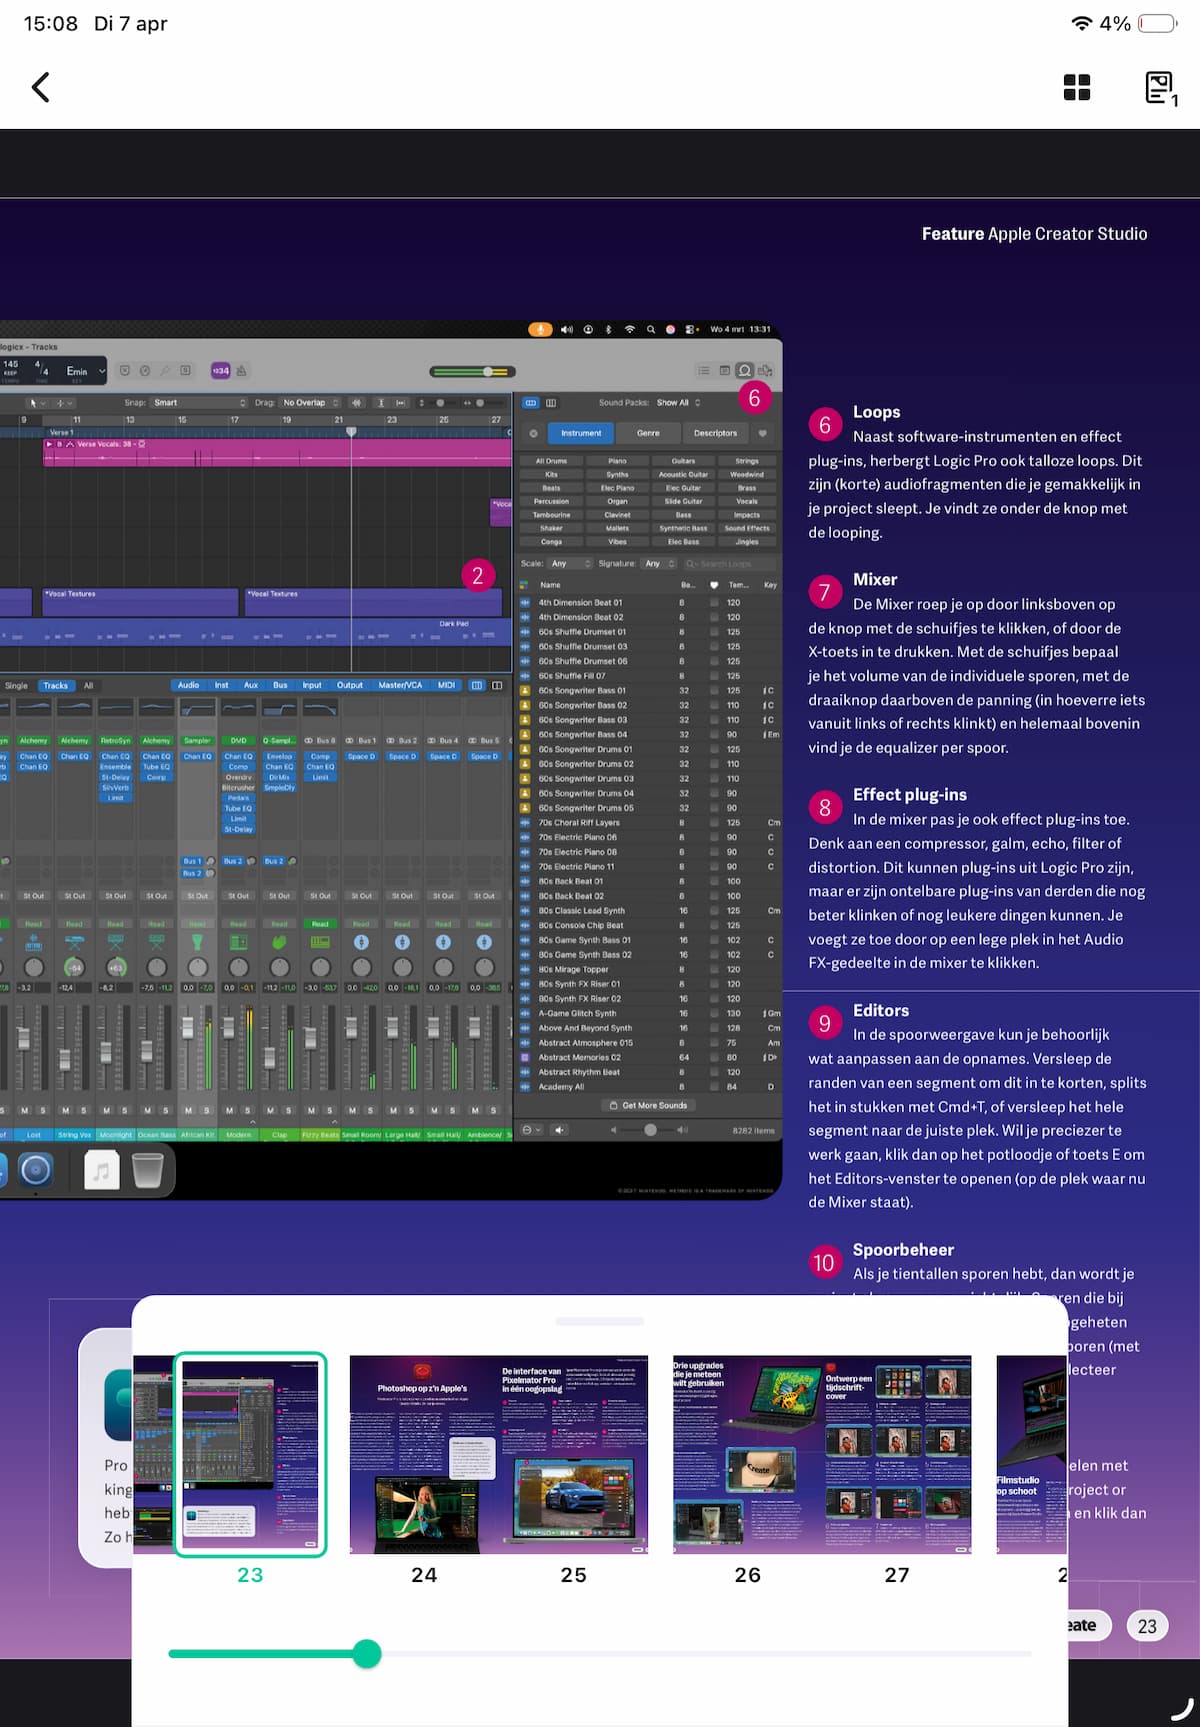Viewport: 1200px width, 1727px height.
Task: Go back with the top-left arrow
Action: (41, 87)
